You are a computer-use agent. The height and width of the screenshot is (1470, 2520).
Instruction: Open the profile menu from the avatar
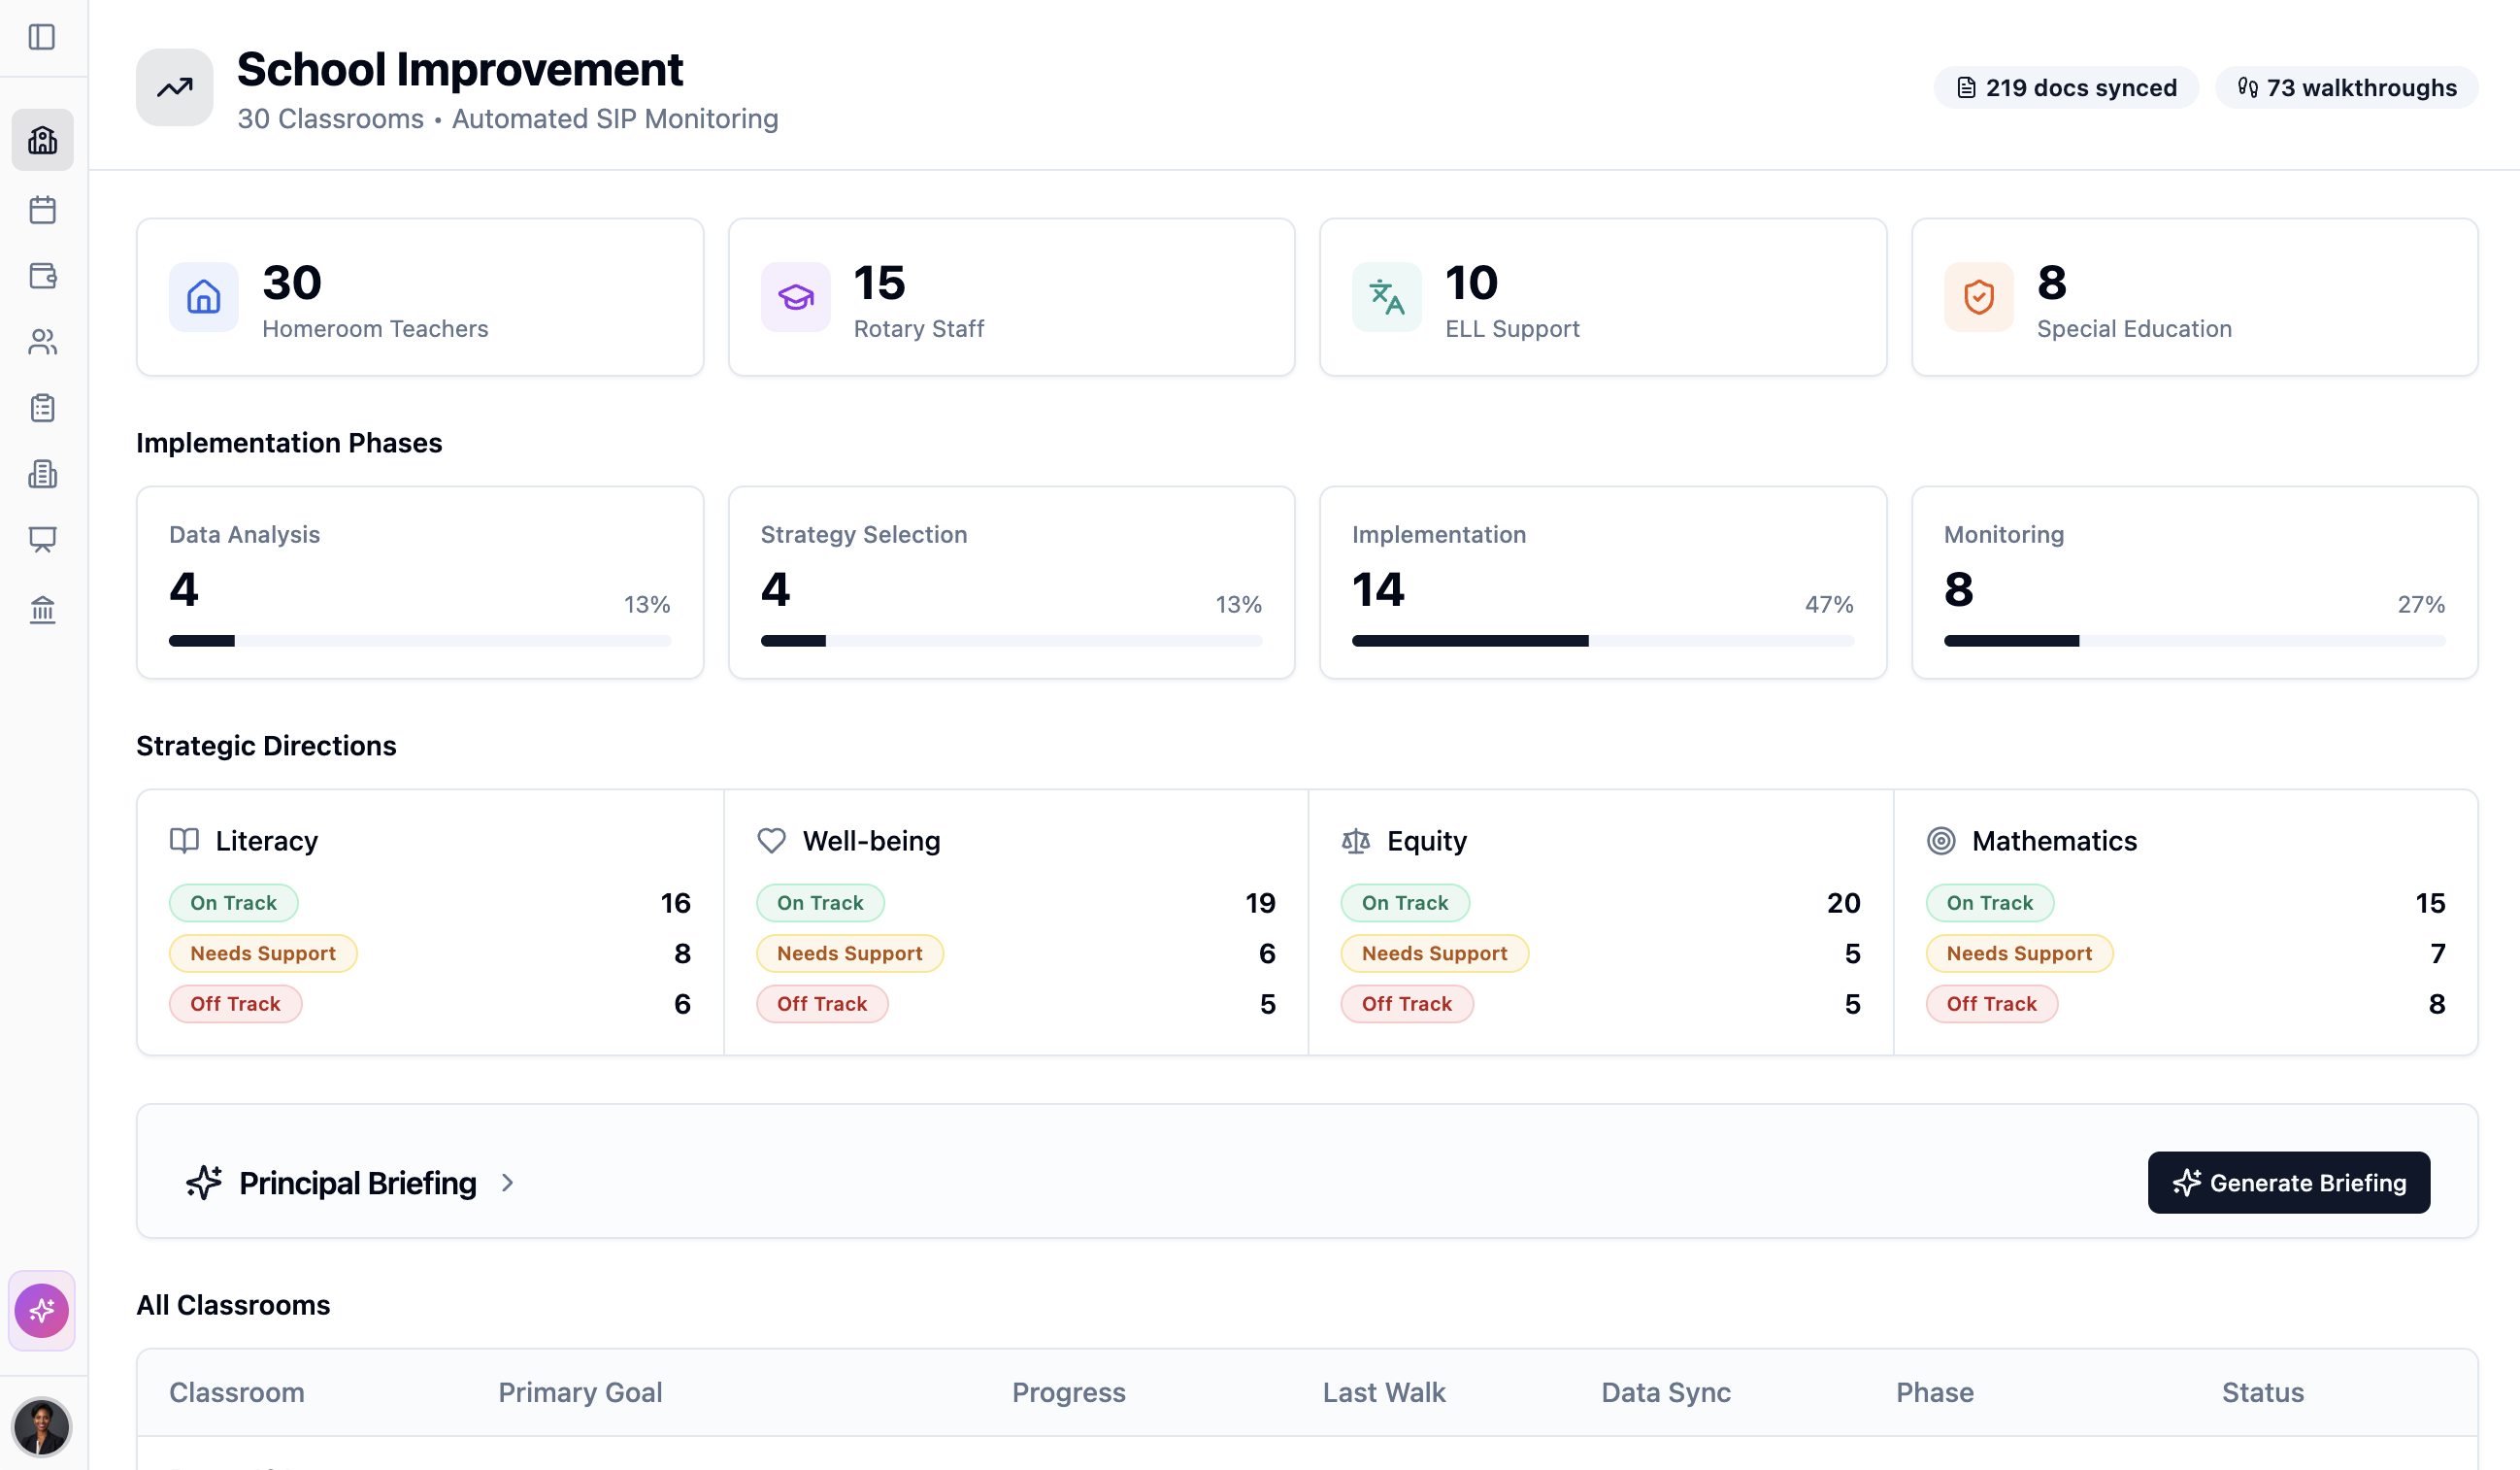[41, 1428]
